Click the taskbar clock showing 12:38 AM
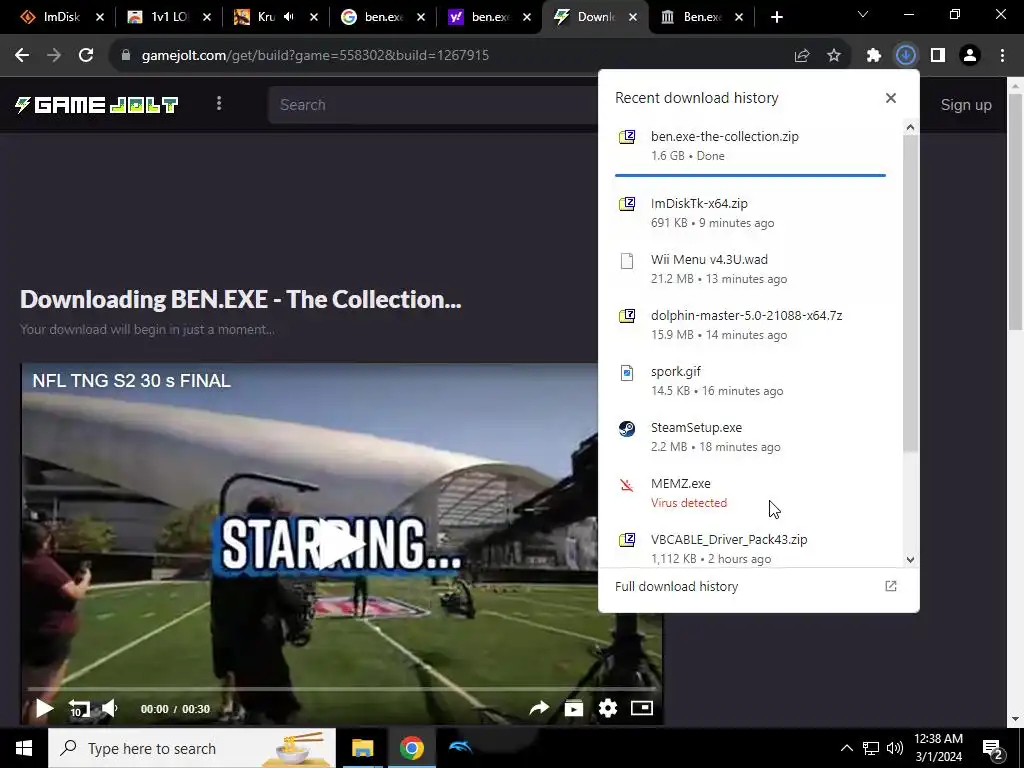The height and width of the screenshot is (768, 1024). tap(938, 748)
